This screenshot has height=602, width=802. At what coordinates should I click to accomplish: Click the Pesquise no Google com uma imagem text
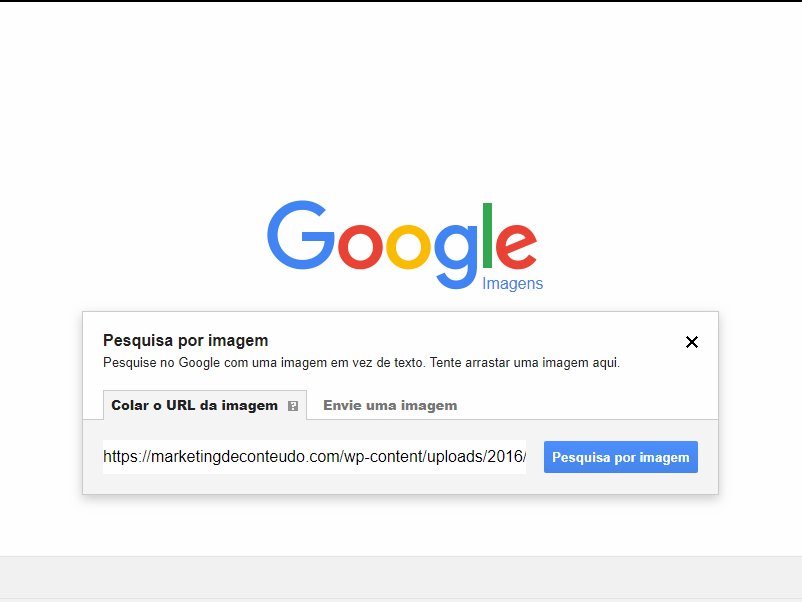264,363
